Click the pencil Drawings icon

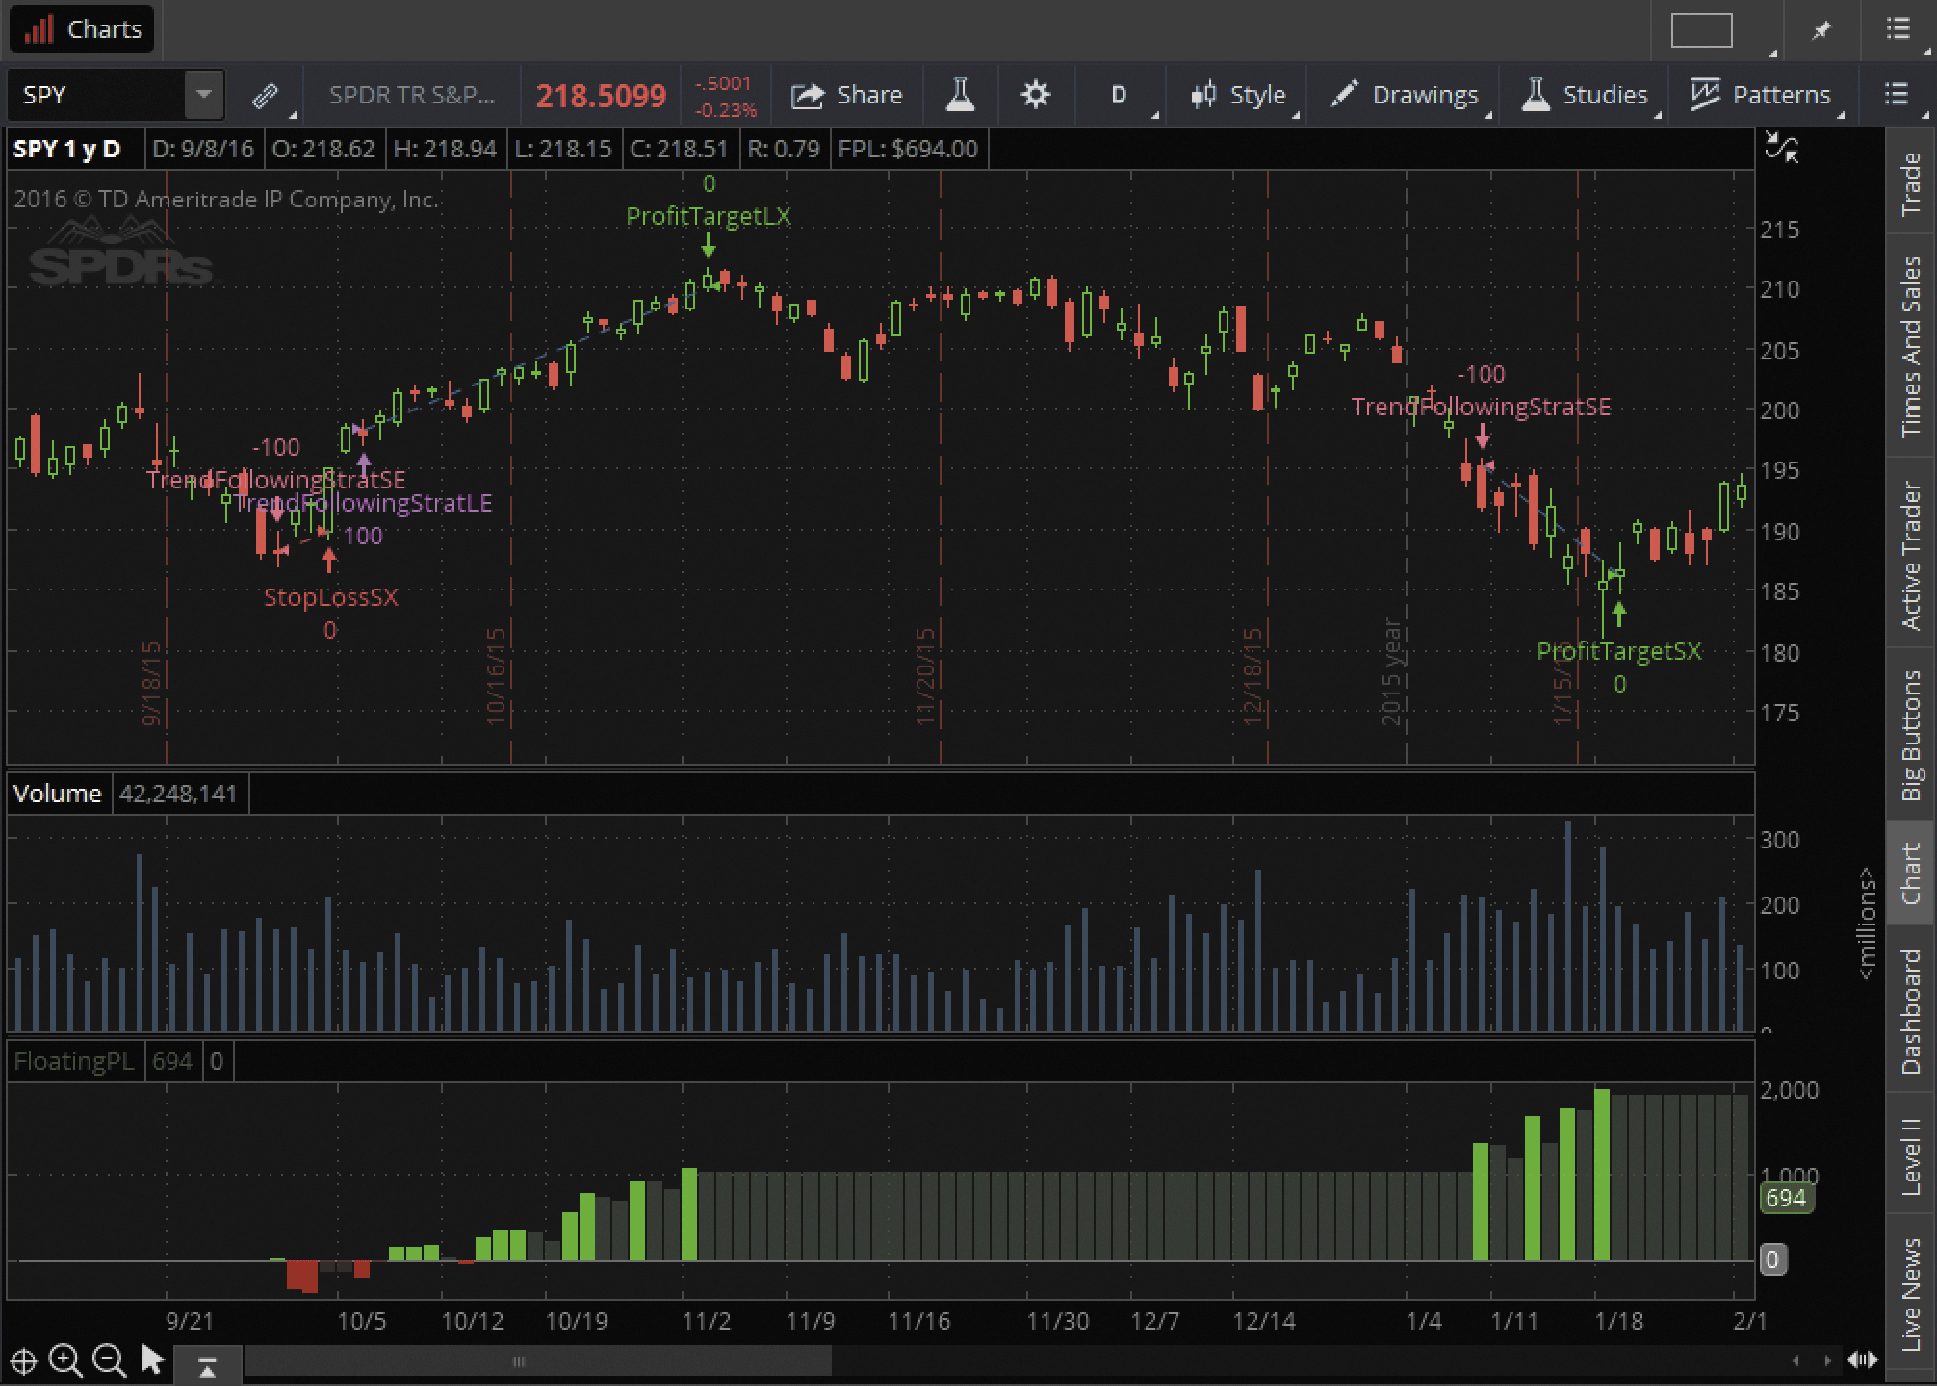pyautogui.click(x=1344, y=94)
